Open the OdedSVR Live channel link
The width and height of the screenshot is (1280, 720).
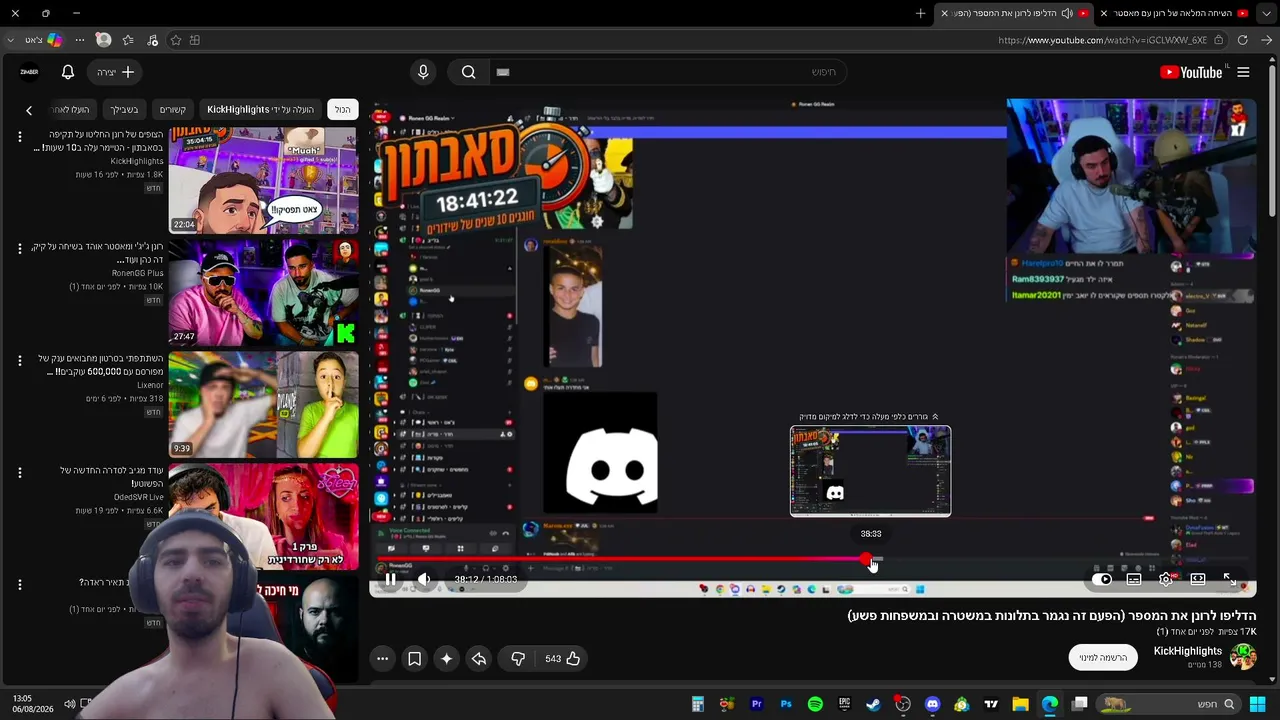(139, 497)
